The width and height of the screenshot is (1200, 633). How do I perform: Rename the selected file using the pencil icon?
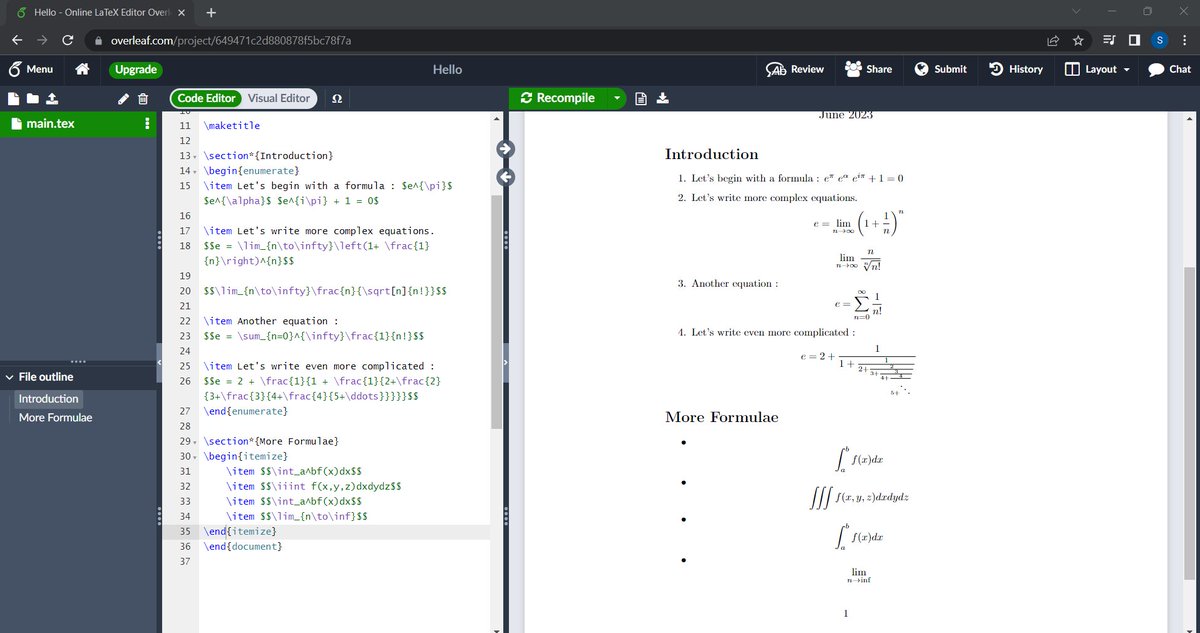tap(122, 98)
